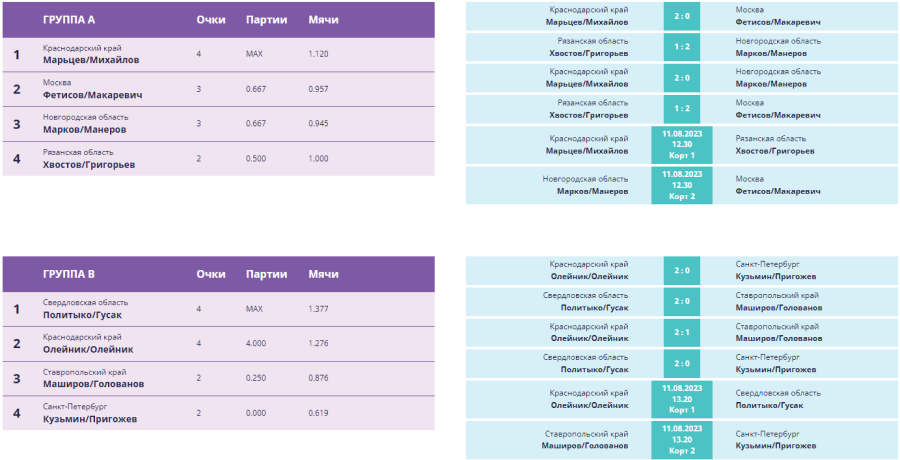Image resolution: width=900 pixels, height=460 pixels.
Task: Select the 13.20 Корт 1 schedule cell
Action: 681,398
